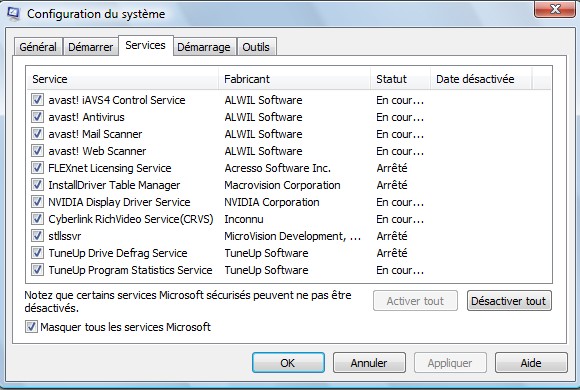Toggle Cyberlink RichVideo Service checkbox
The height and width of the screenshot is (390, 580).
(37, 219)
